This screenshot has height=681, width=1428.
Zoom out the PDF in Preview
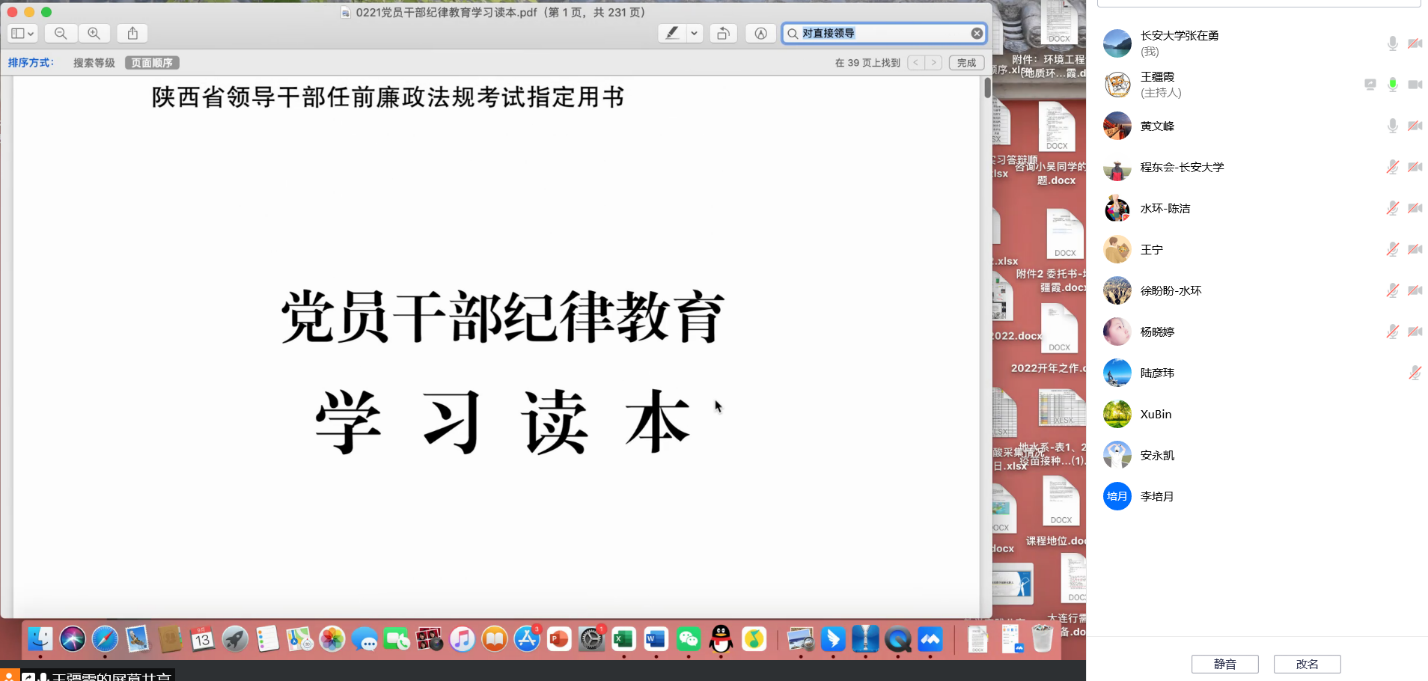(x=61, y=33)
